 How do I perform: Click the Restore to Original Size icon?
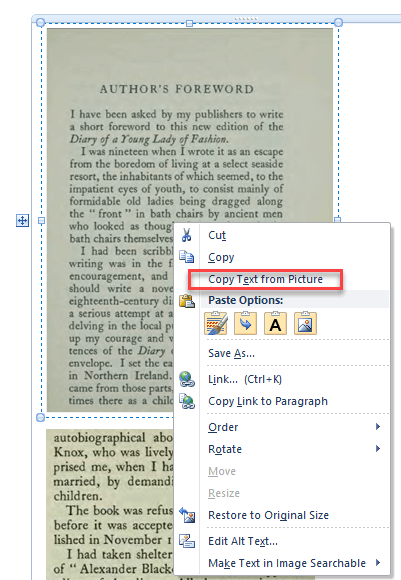click(x=187, y=515)
